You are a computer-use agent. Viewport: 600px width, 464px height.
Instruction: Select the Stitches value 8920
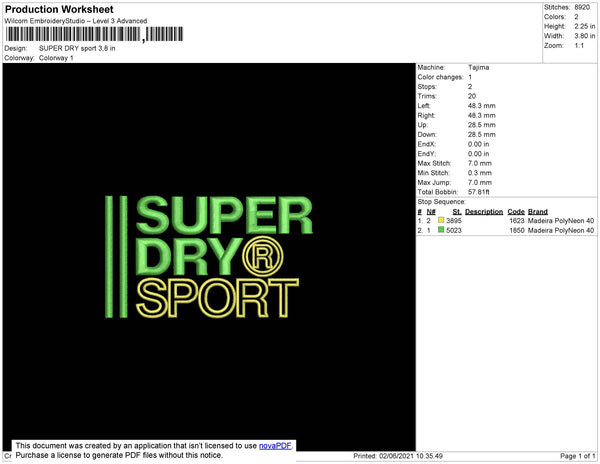582,7
